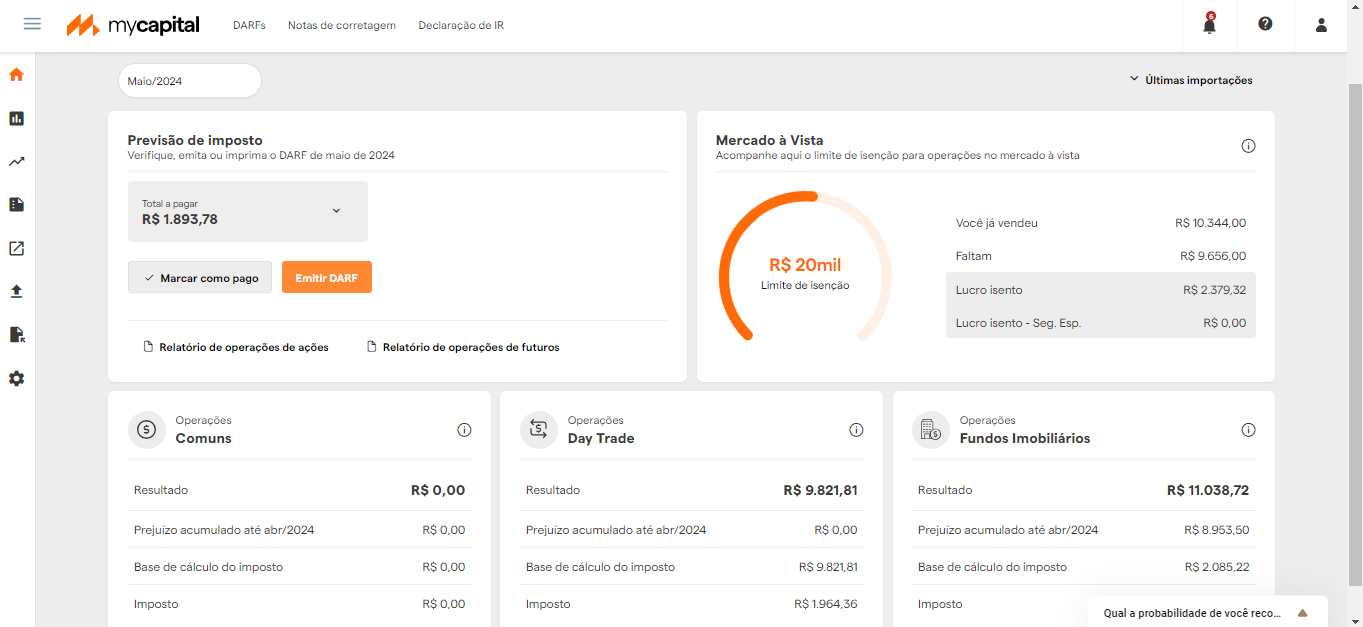Click the mycapital logo
The image size is (1363, 627).
(x=133, y=25)
